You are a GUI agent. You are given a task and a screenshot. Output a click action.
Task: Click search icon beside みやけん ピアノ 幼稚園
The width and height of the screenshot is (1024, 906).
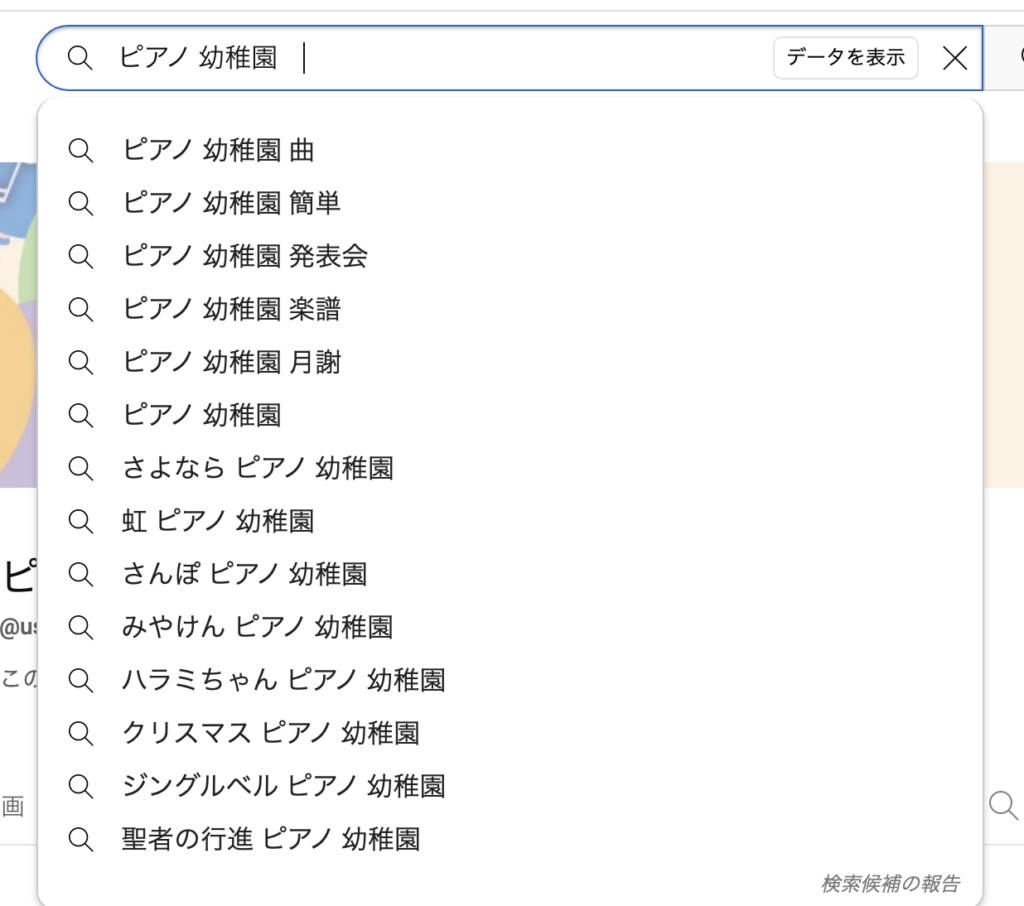click(80, 627)
